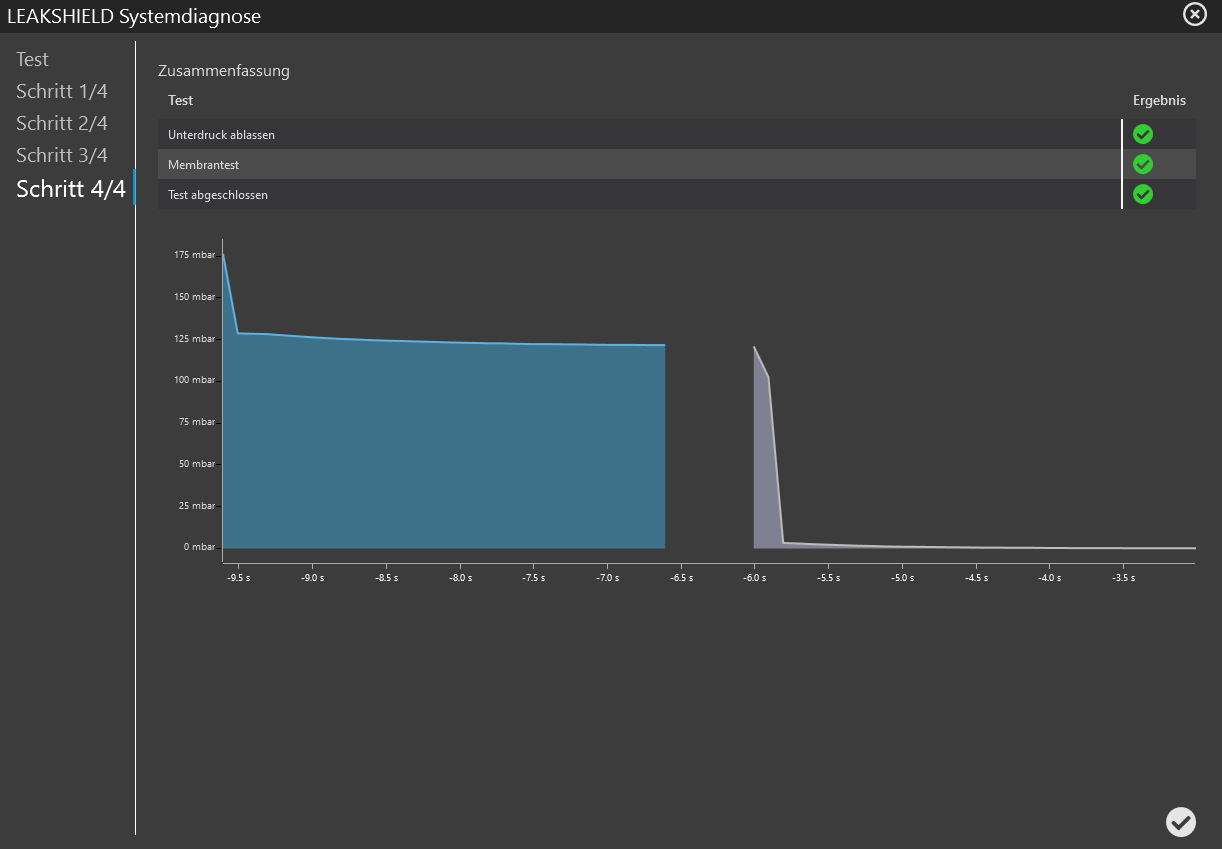Screen dimensions: 1222x849
Task: Open the Test page in sidebar
Action: [x=33, y=60]
